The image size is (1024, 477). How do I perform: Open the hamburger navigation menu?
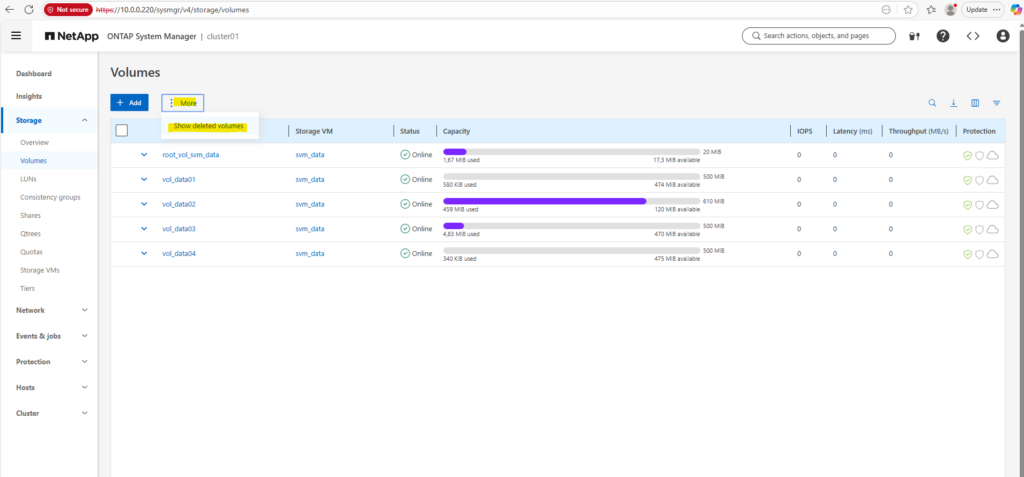pyautogui.click(x=16, y=36)
